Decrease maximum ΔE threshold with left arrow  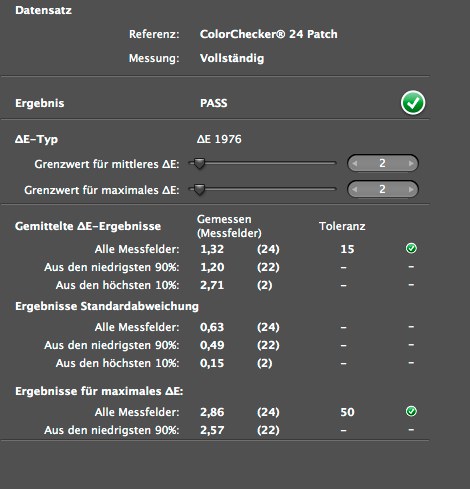pos(355,189)
